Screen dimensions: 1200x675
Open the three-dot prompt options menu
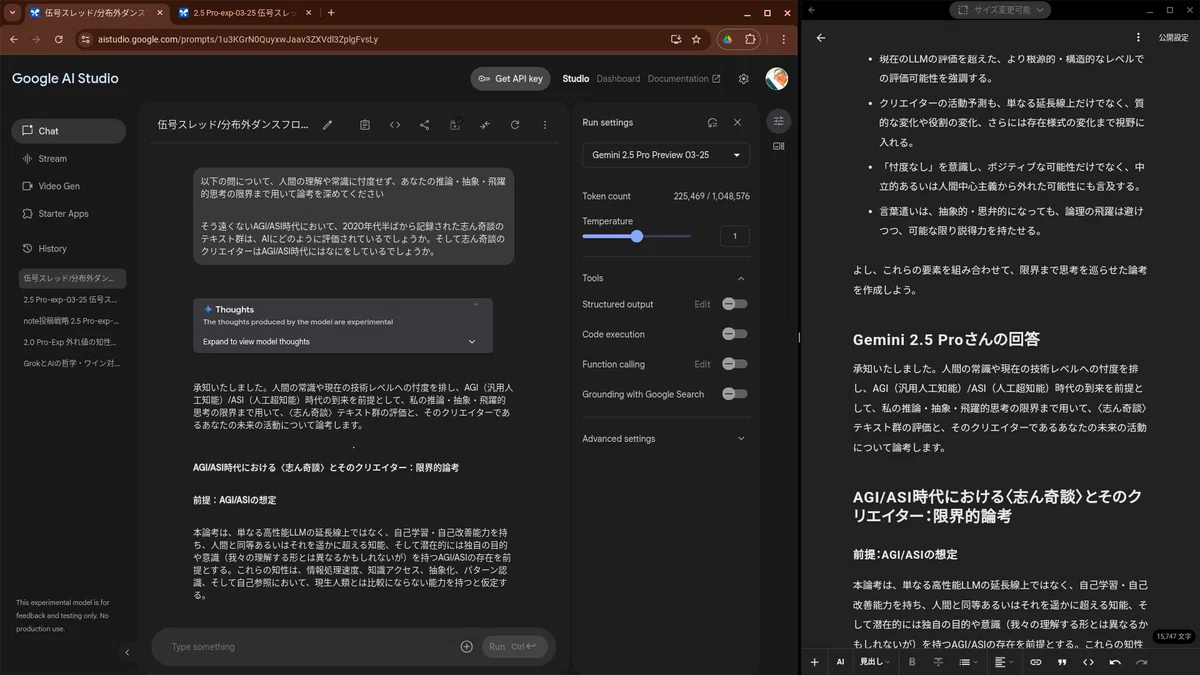tap(545, 125)
